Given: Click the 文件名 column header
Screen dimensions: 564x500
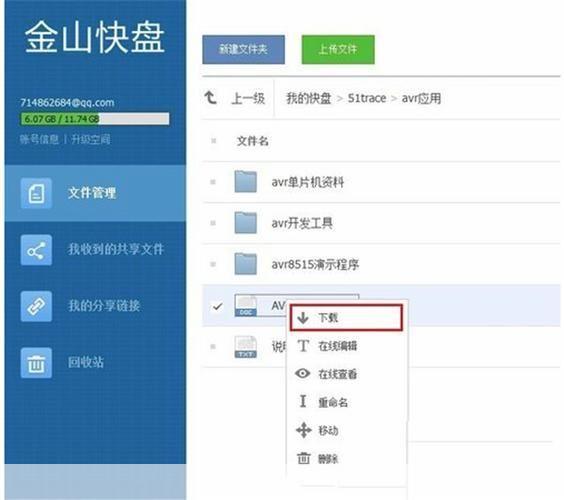Looking at the screenshot, I should click(253, 141).
